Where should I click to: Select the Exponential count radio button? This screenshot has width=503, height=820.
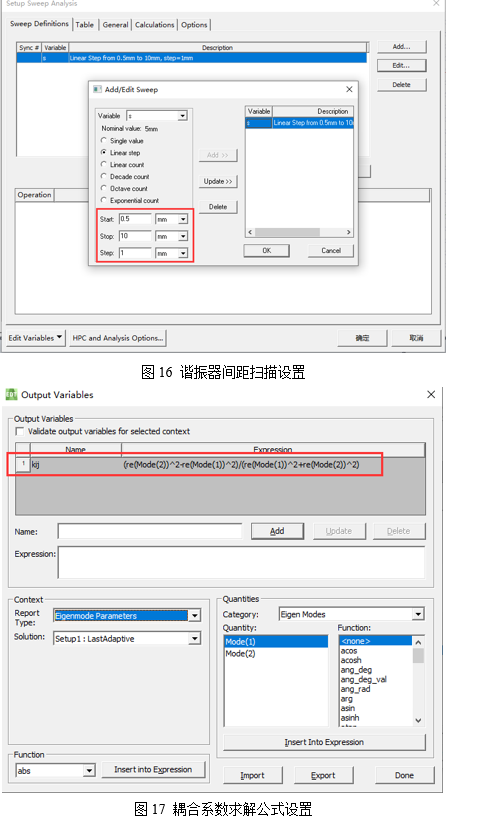click(104, 200)
